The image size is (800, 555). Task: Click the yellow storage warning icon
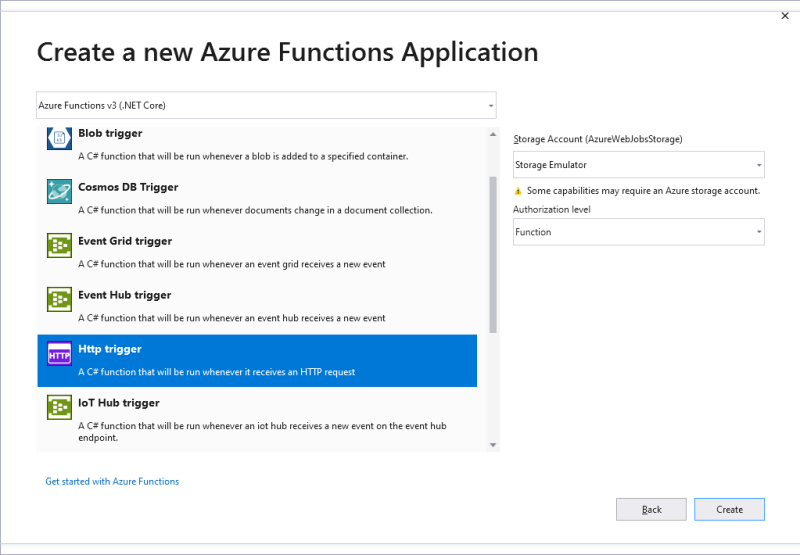tap(518, 191)
